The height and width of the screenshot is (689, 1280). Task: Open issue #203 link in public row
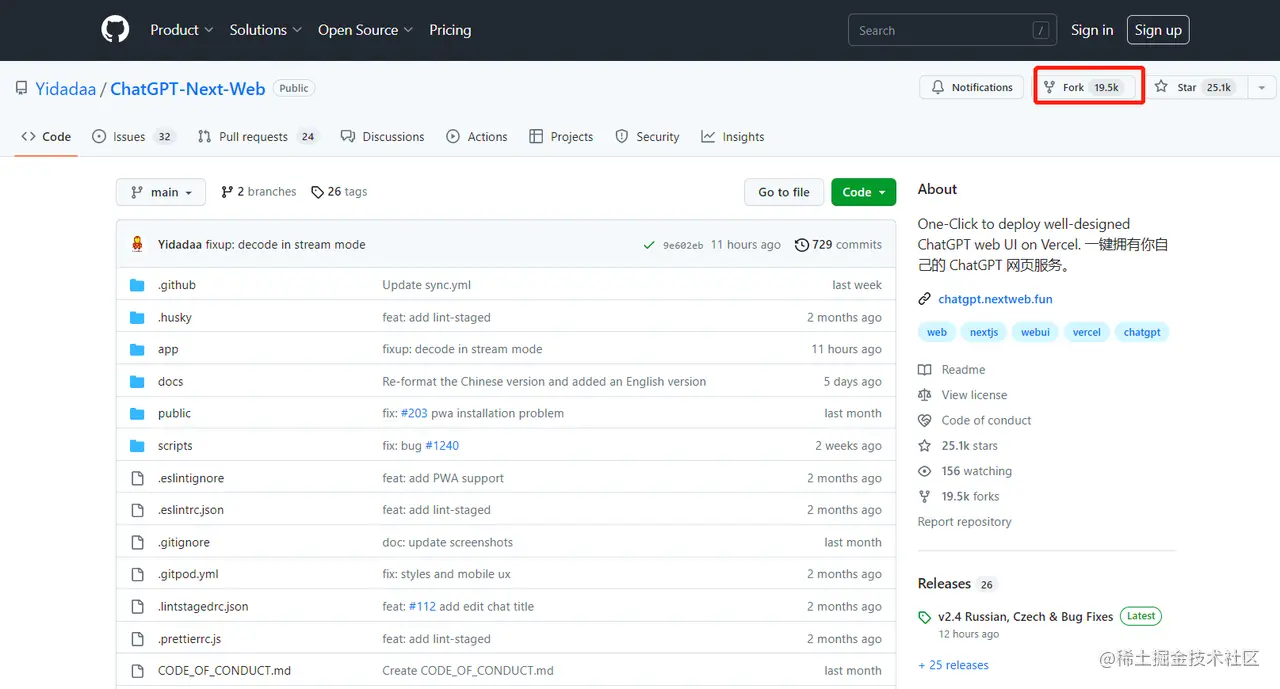pyautogui.click(x=414, y=413)
